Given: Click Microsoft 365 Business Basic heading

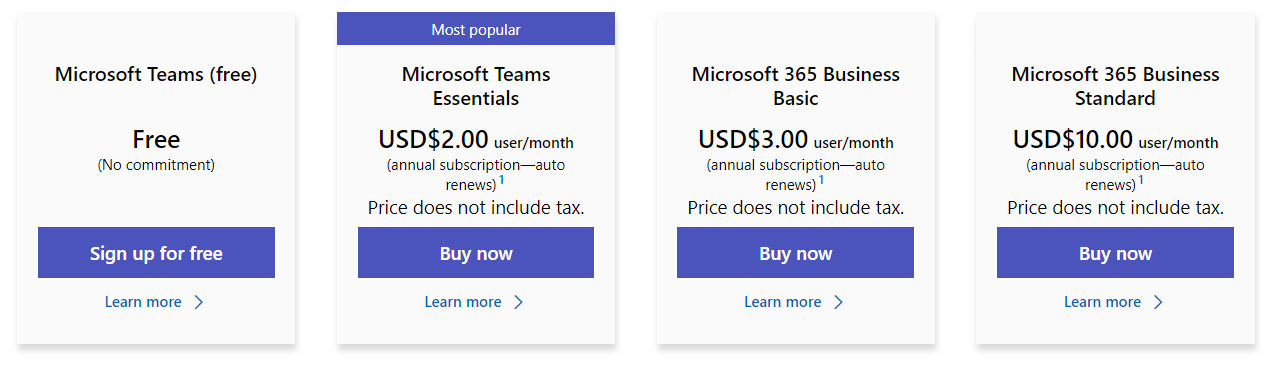Looking at the screenshot, I should coord(796,86).
